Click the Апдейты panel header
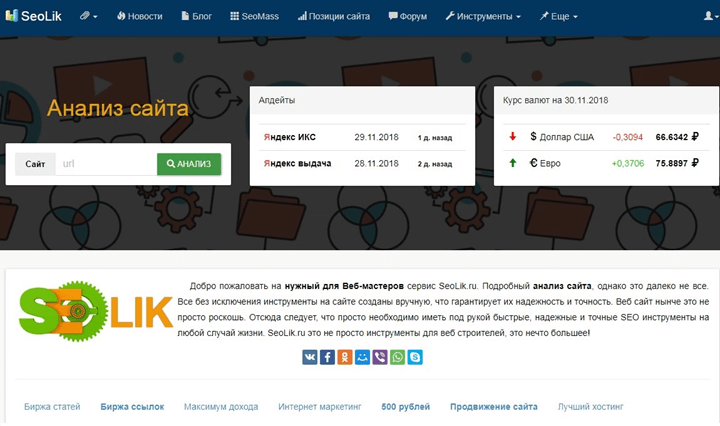Screen dimensions: 720x426 click(x=362, y=100)
